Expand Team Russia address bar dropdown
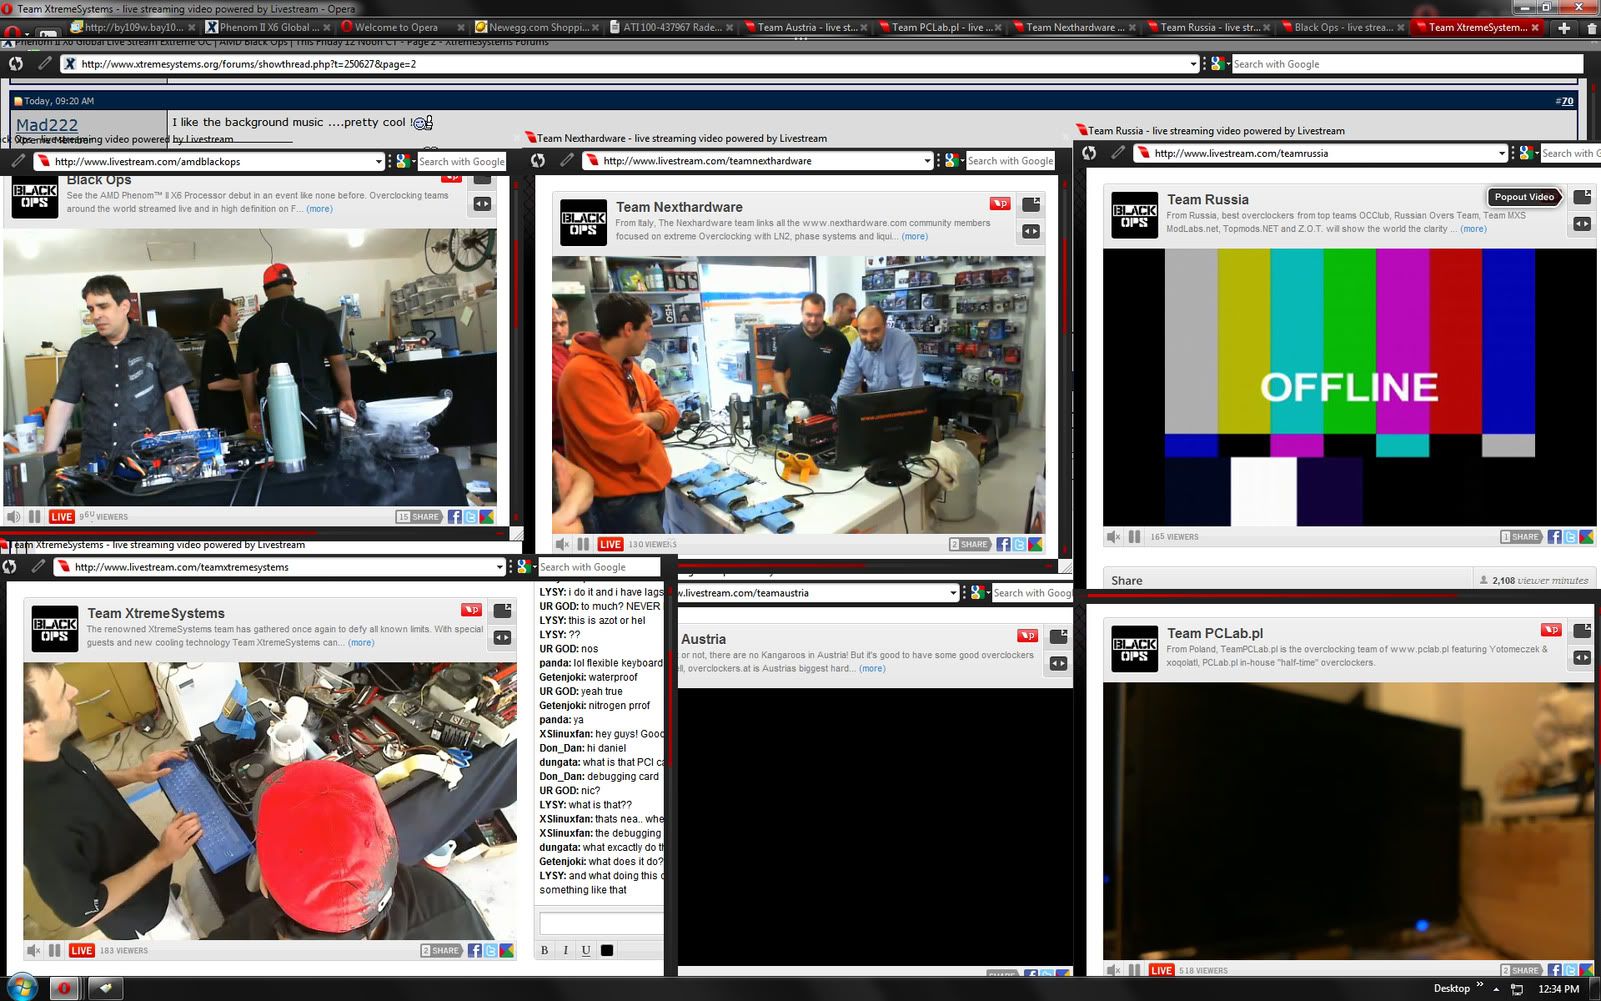The image size is (1601, 1001). pos(1502,153)
